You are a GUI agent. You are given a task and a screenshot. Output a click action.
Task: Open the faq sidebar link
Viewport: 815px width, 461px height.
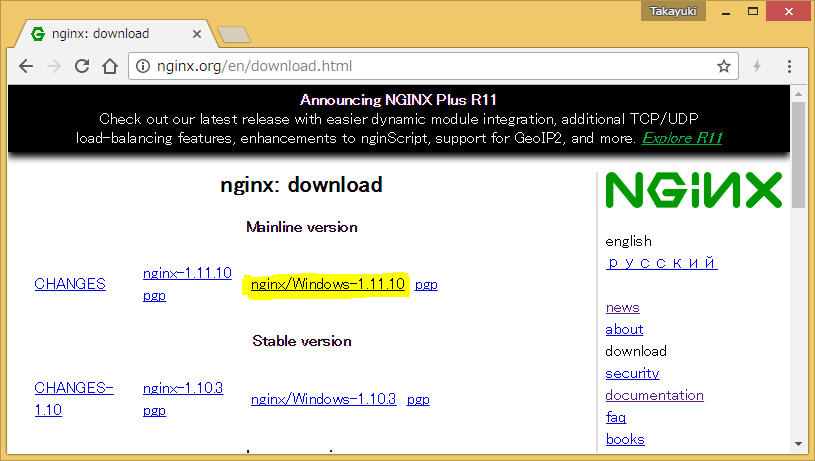[x=615, y=417]
